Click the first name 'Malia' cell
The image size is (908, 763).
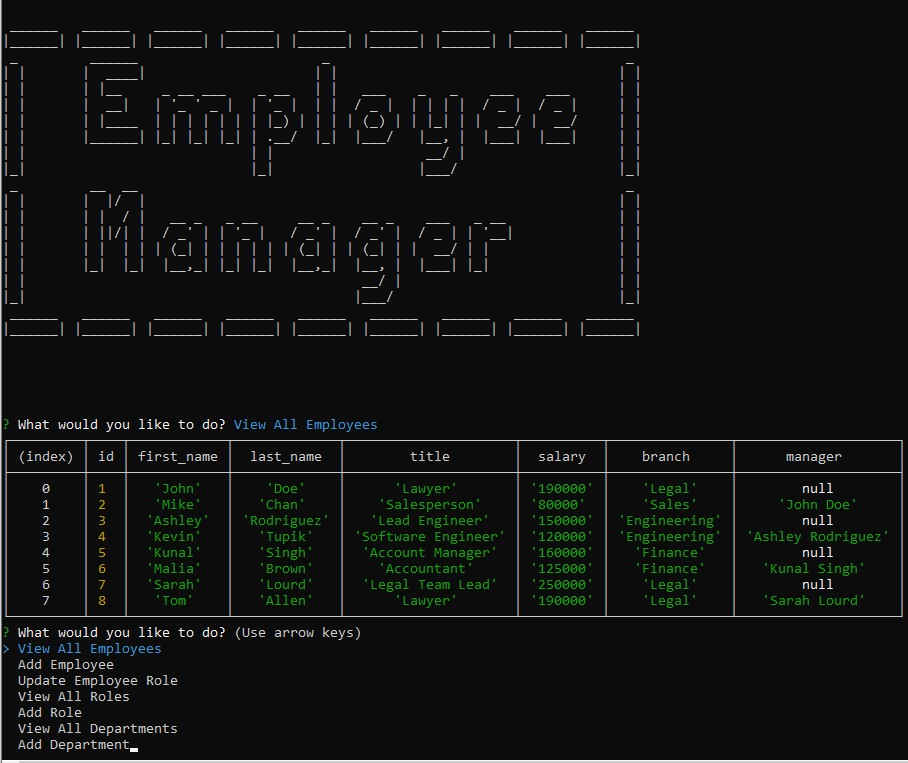pos(174,569)
